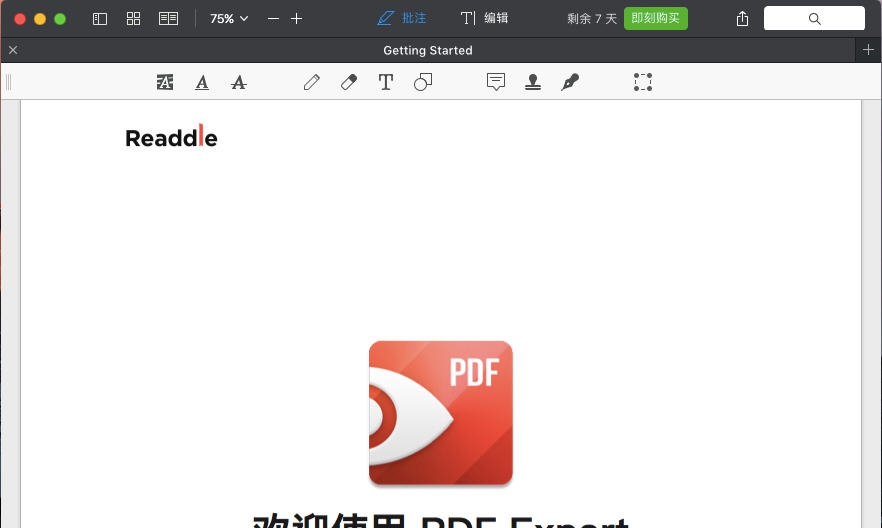This screenshot has height=528, width=882.
Task: Open the 75% zoom level dropdown
Action: tap(229, 19)
